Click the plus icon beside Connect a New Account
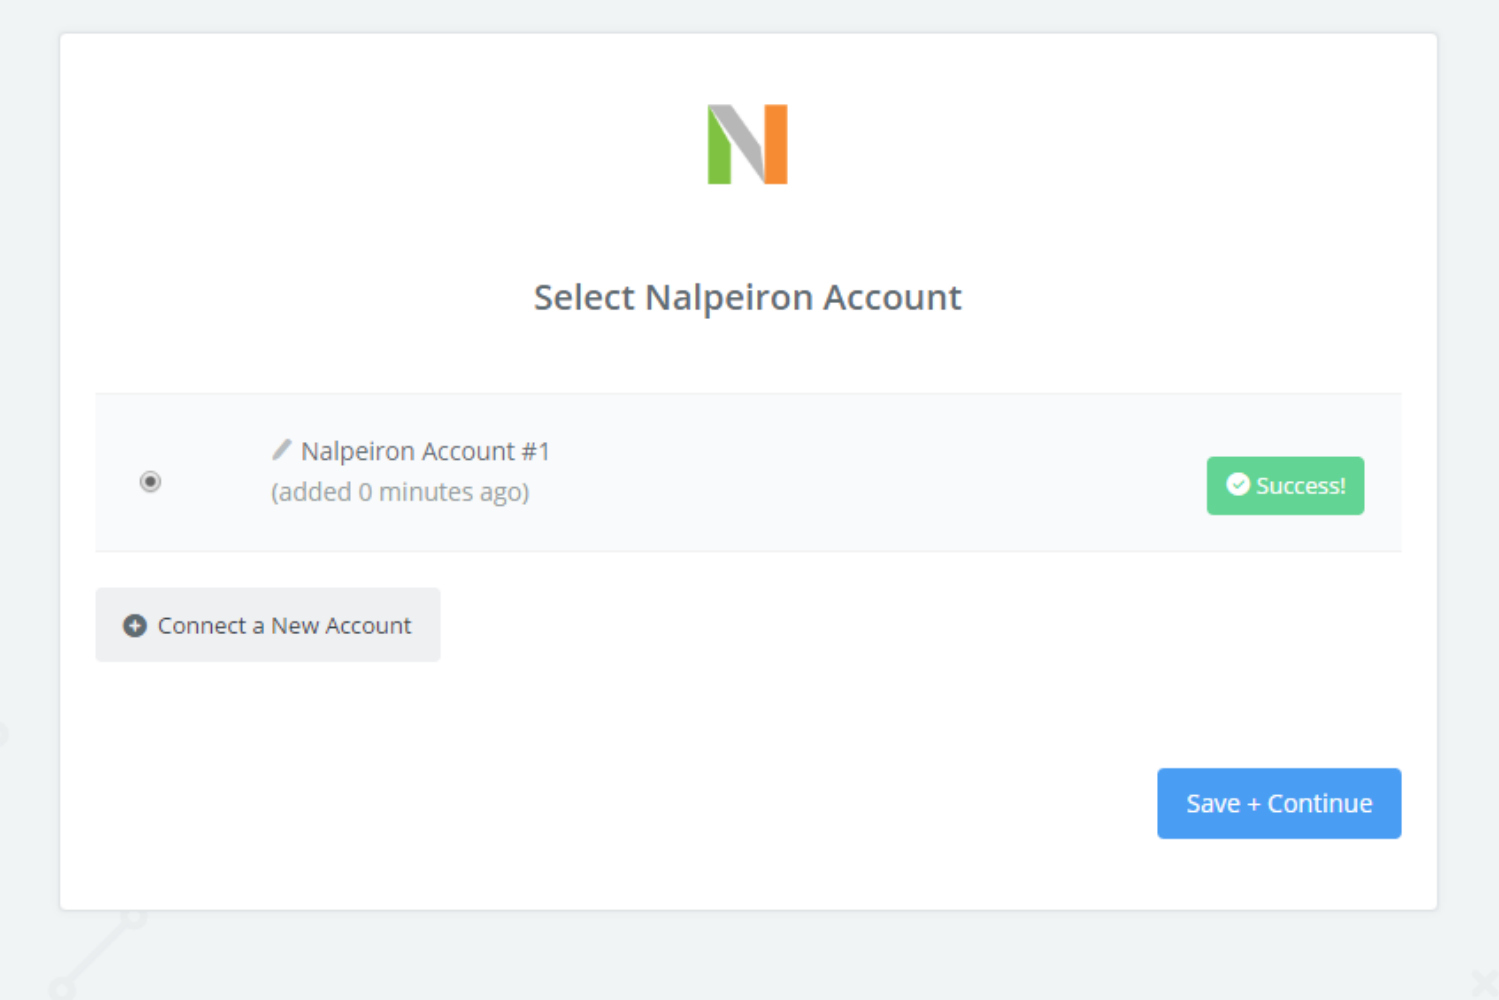 [135, 626]
